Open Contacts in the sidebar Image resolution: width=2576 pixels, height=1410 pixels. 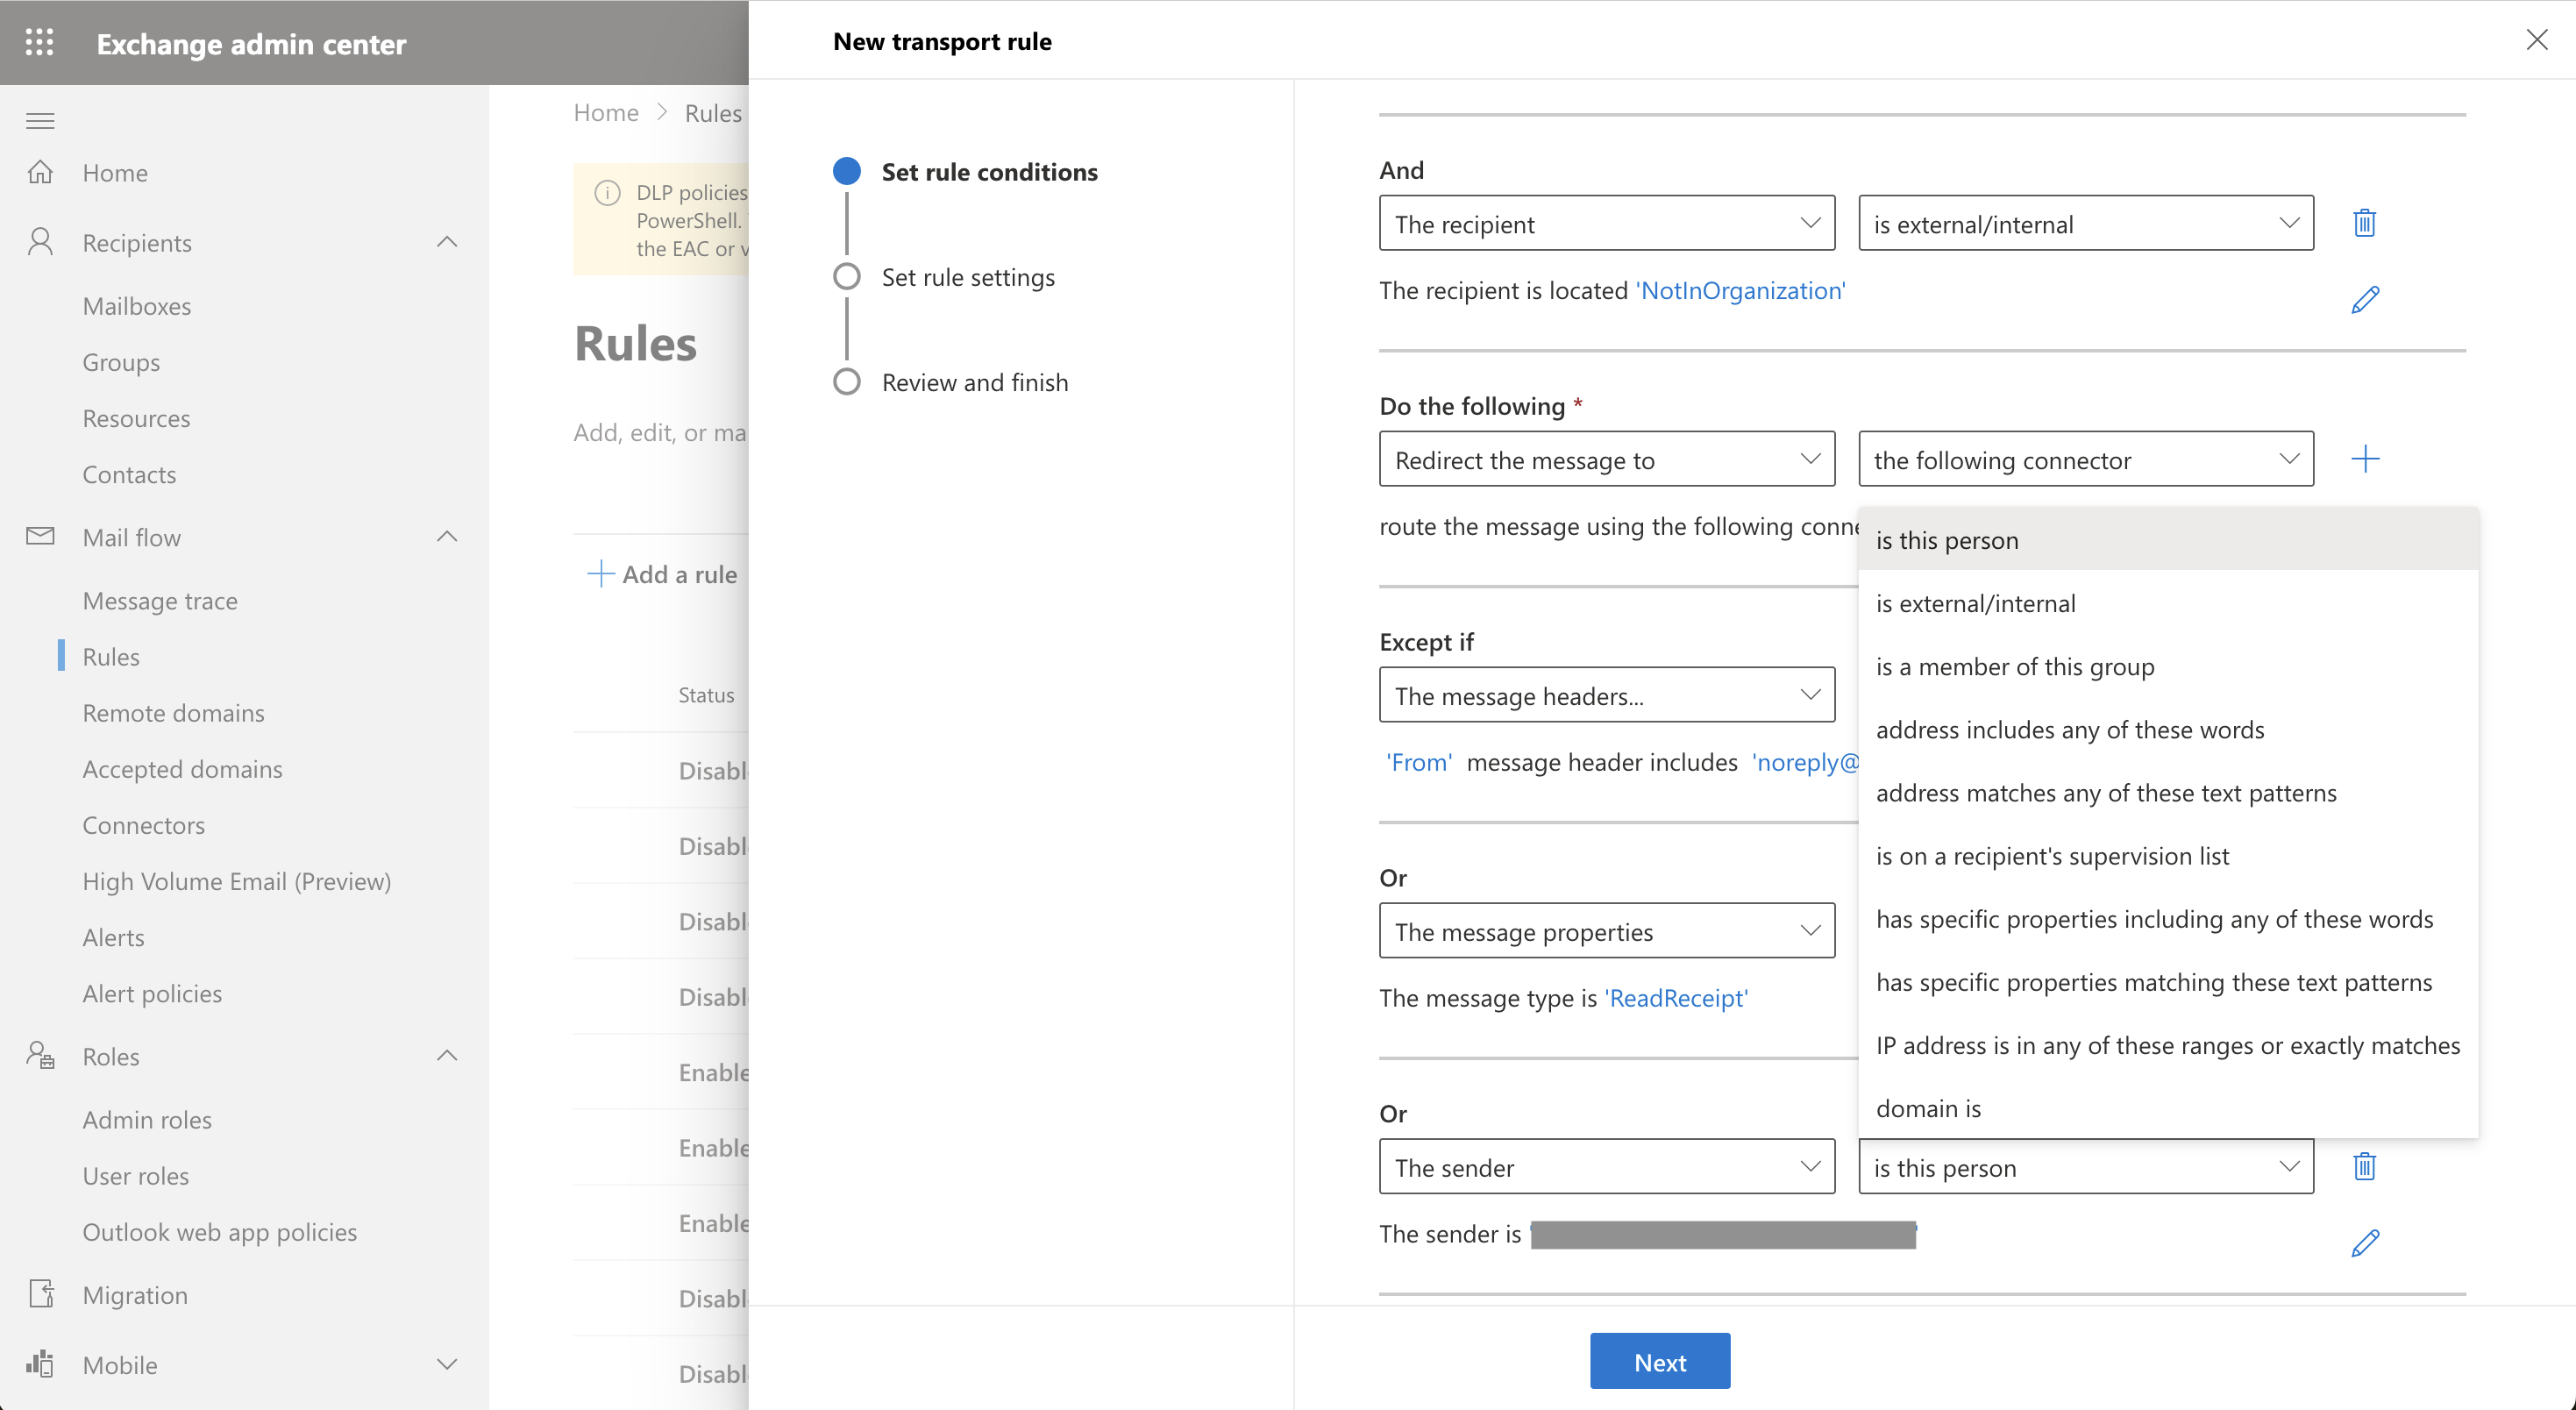[x=129, y=474]
